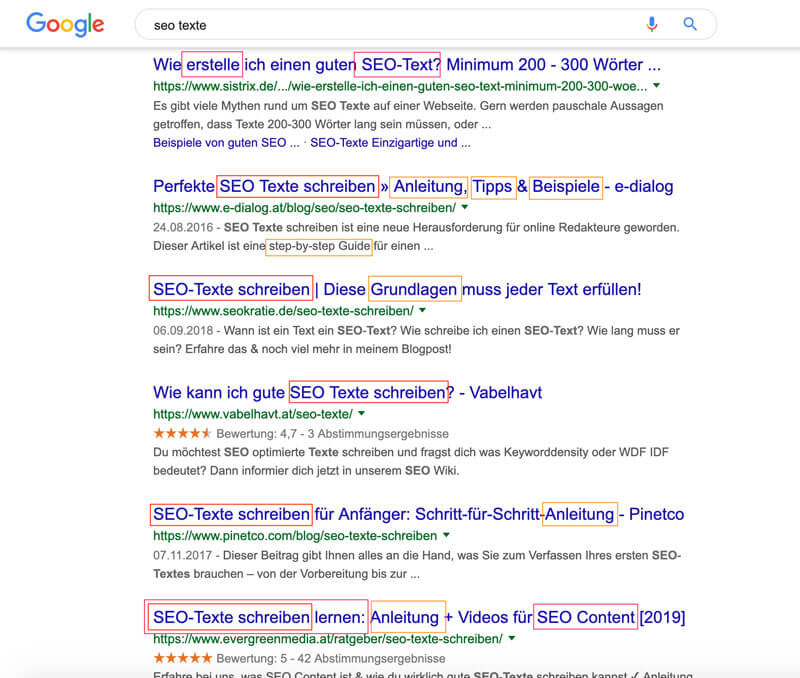The image size is (800, 678).
Task: Click snippet text 'Wann ist ein Text ein SEO-Text?'
Action: 310,331
